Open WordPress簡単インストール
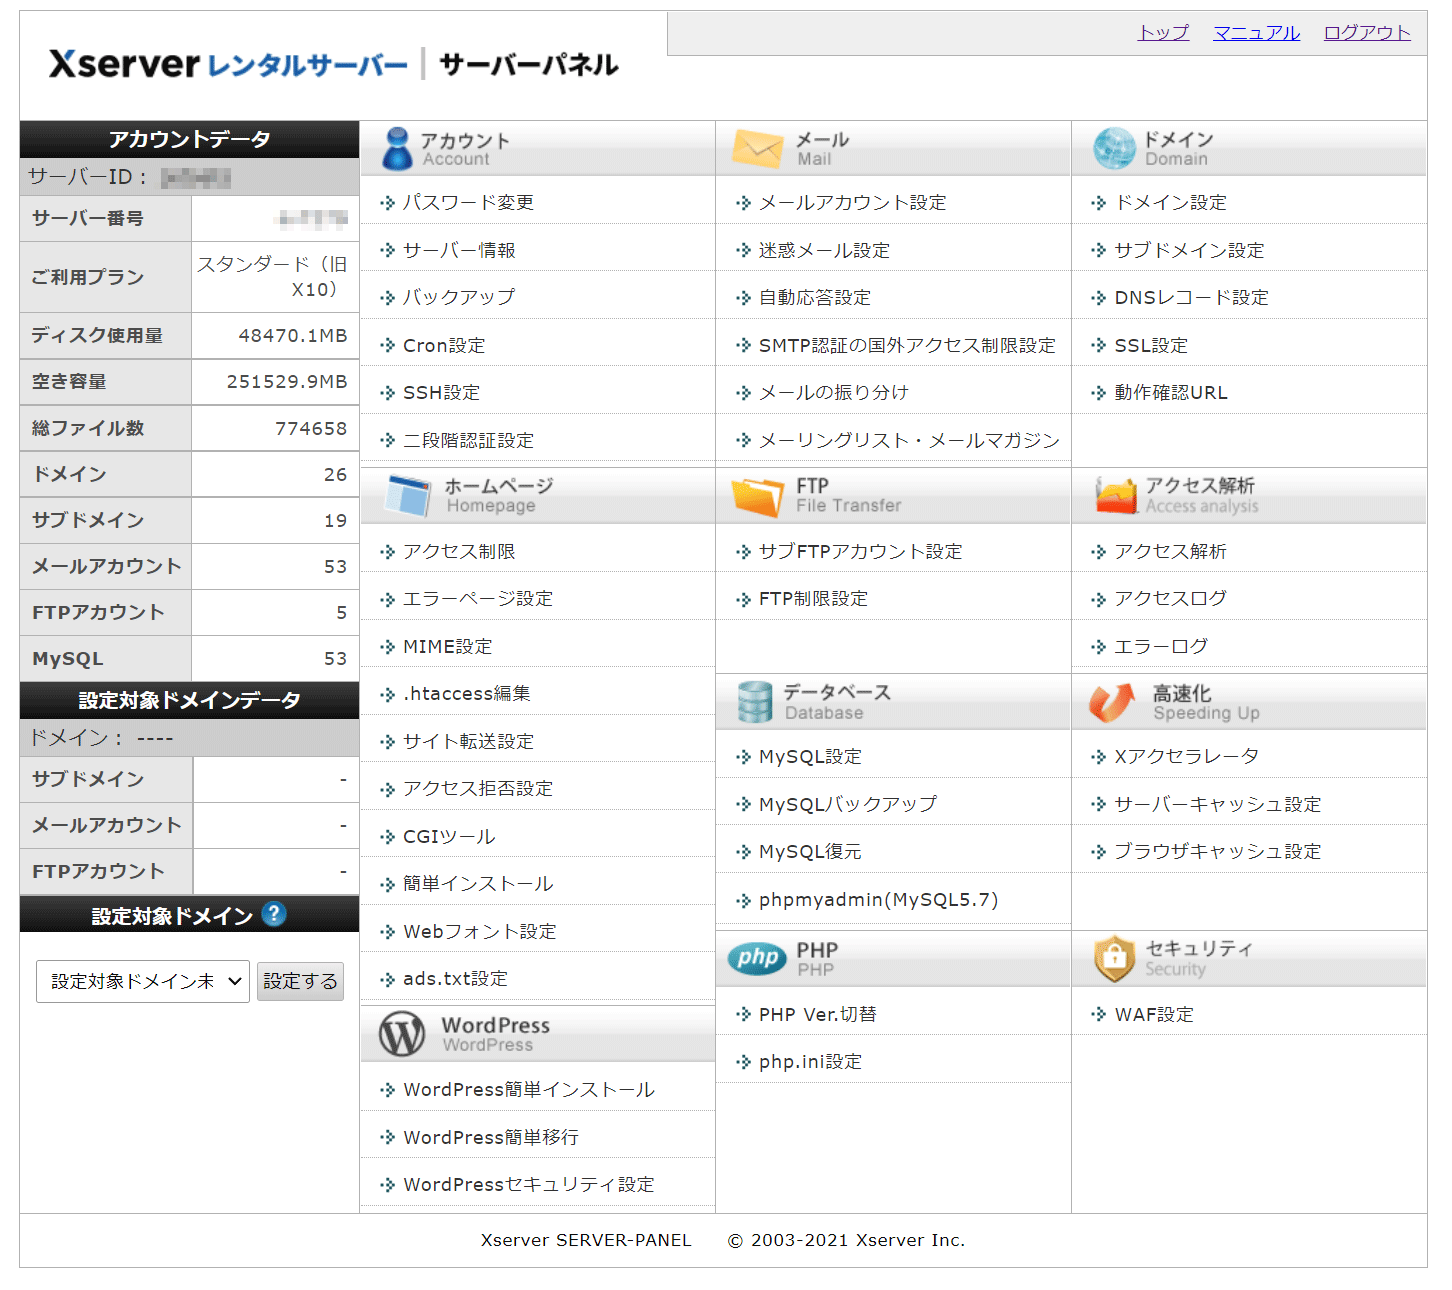The image size is (1452, 1290). click(529, 1089)
